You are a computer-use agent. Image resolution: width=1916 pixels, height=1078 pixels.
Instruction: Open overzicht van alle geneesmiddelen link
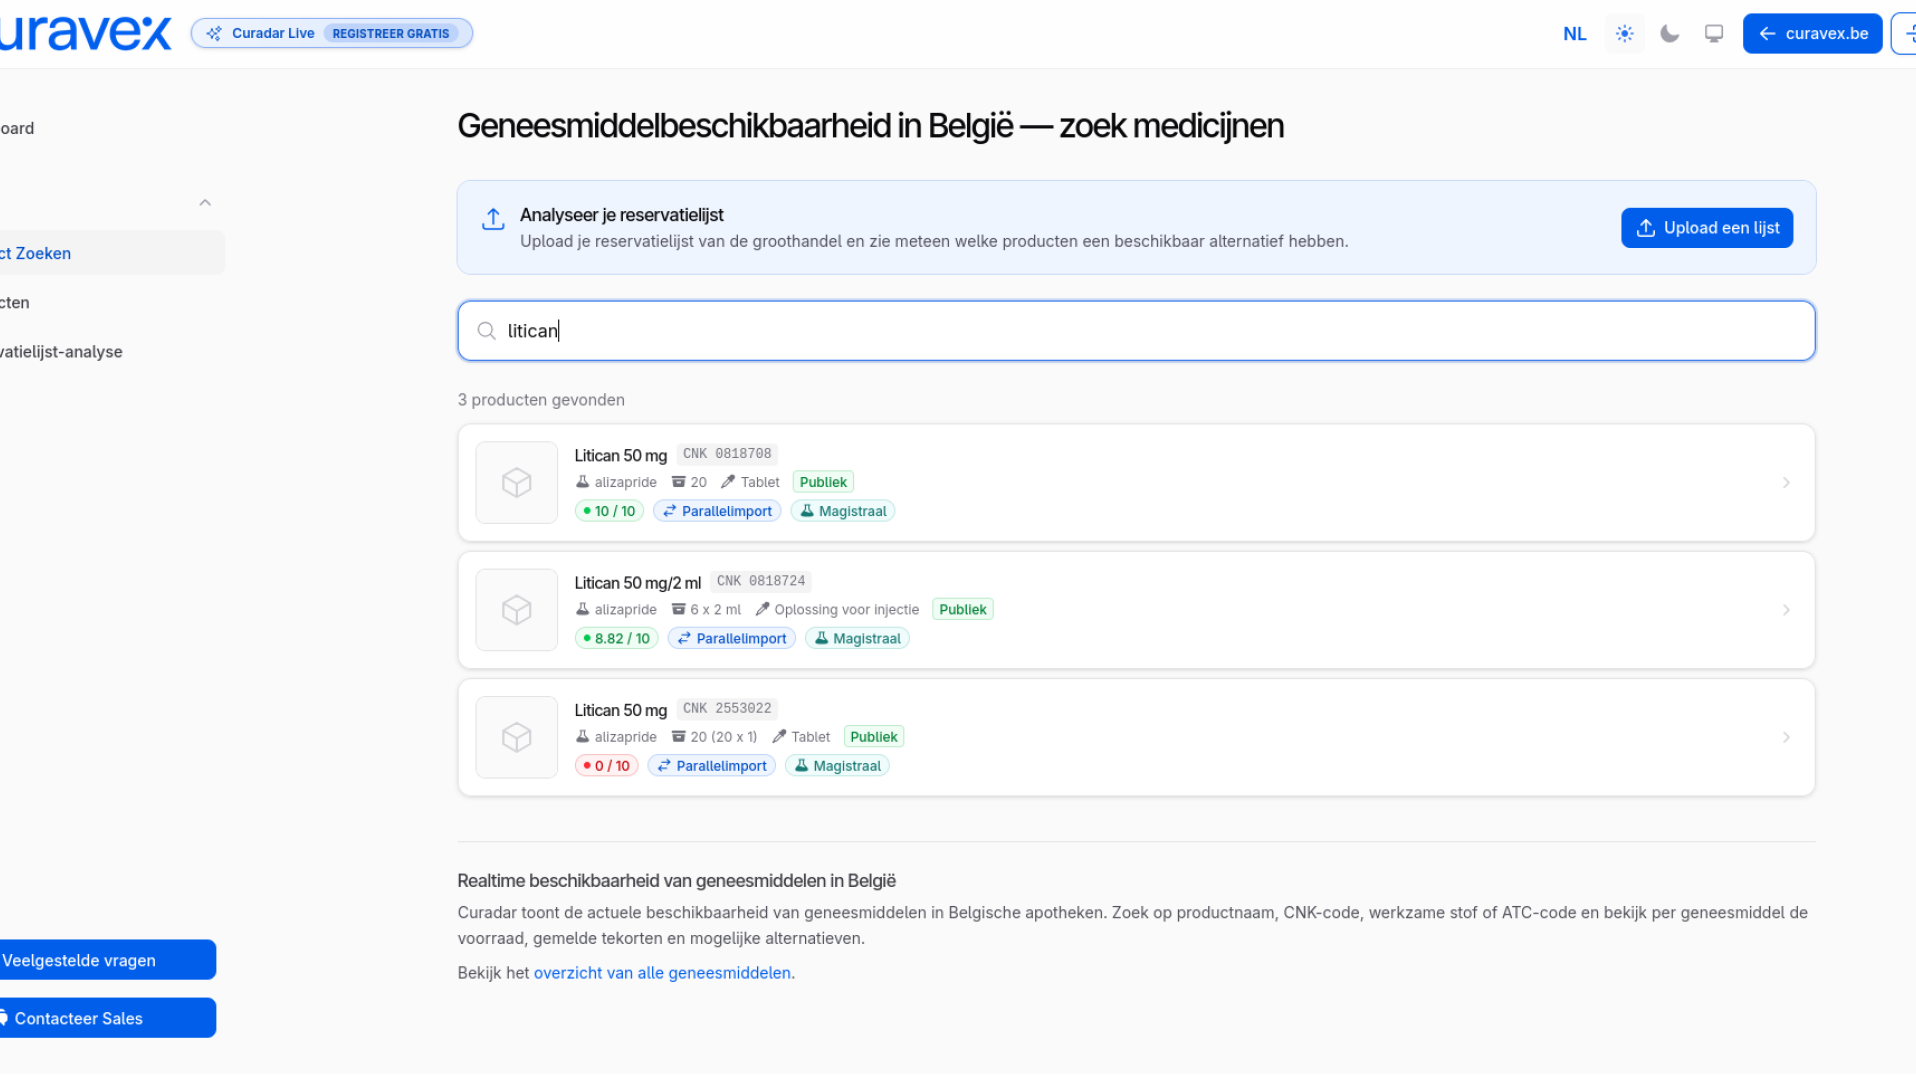(662, 973)
